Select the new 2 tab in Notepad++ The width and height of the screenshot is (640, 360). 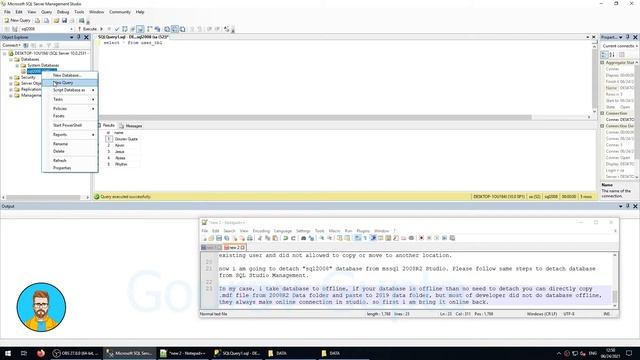[x=234, y=247]
